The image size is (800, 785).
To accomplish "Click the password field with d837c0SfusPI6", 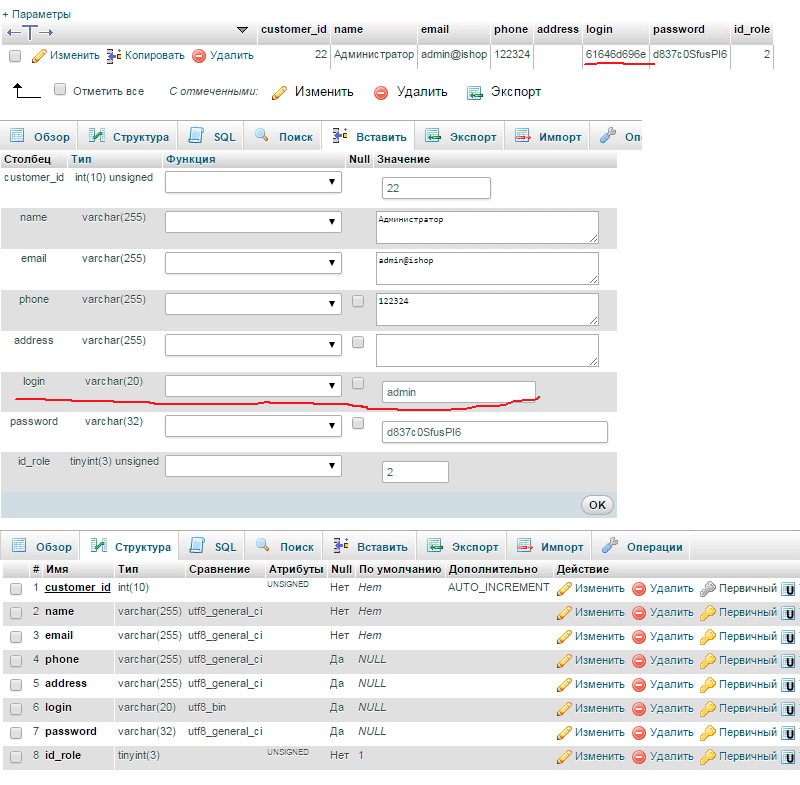I will (x=494, y=432).
